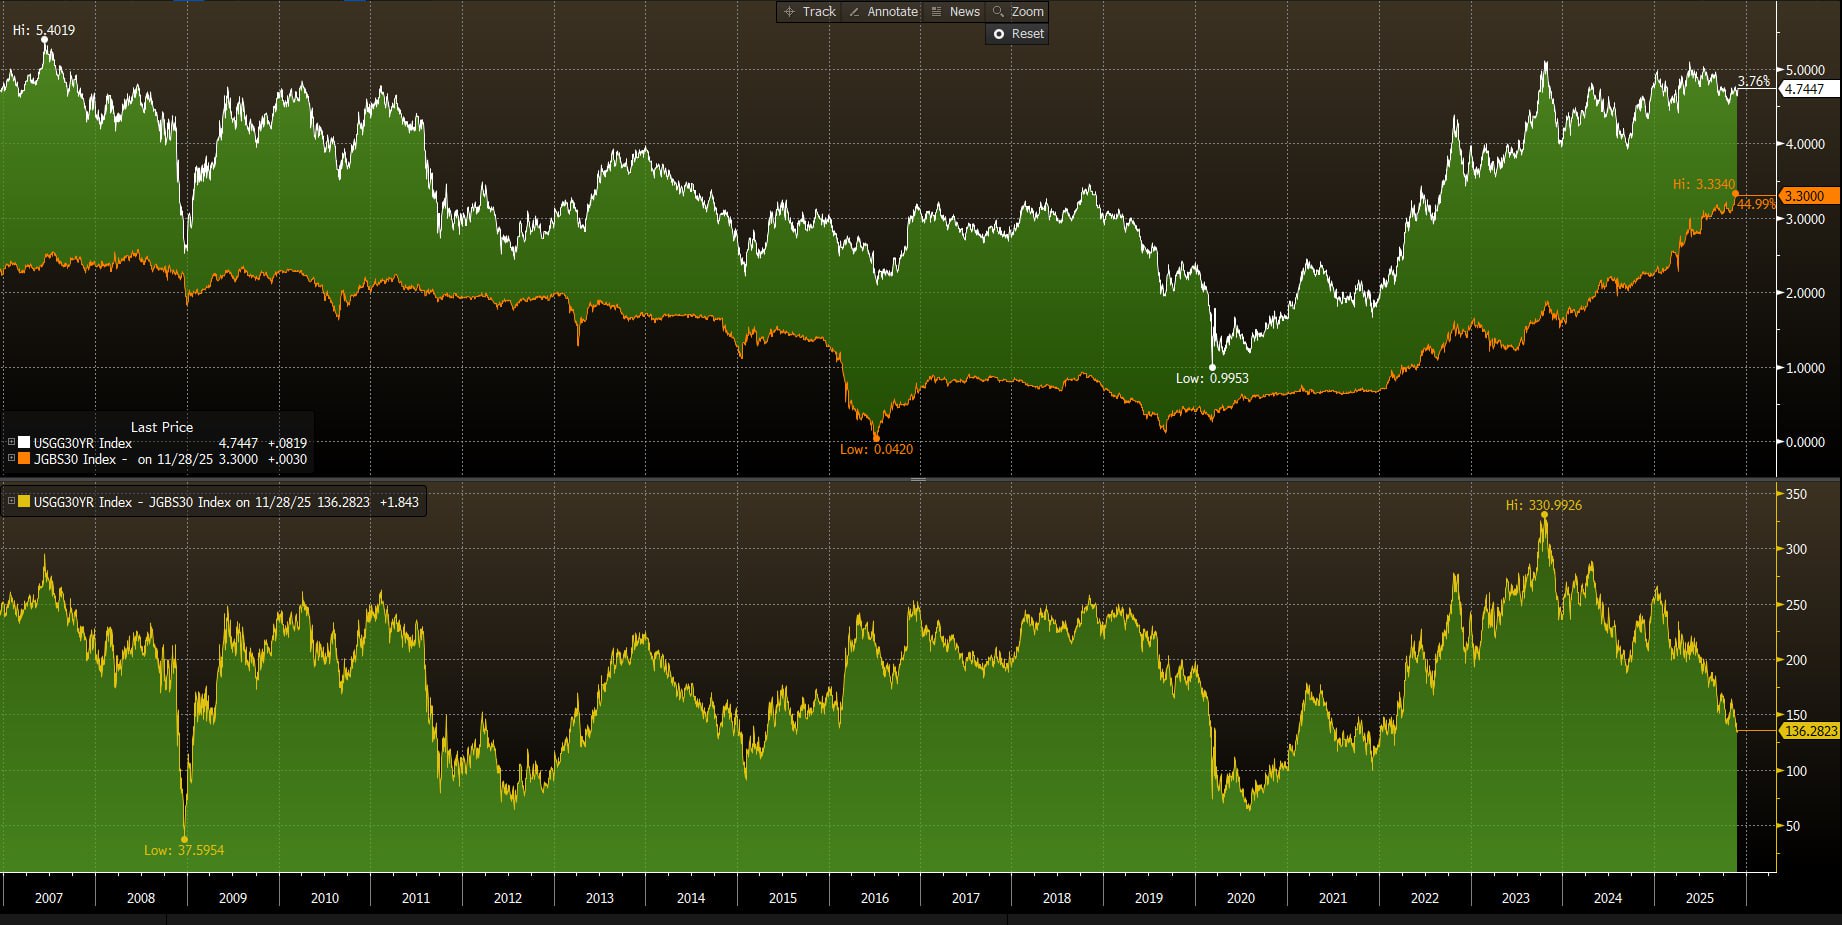Click the white USGG30YR color swatch
The width and height of the screenshot is (1842, 925).
pos(24,443)
